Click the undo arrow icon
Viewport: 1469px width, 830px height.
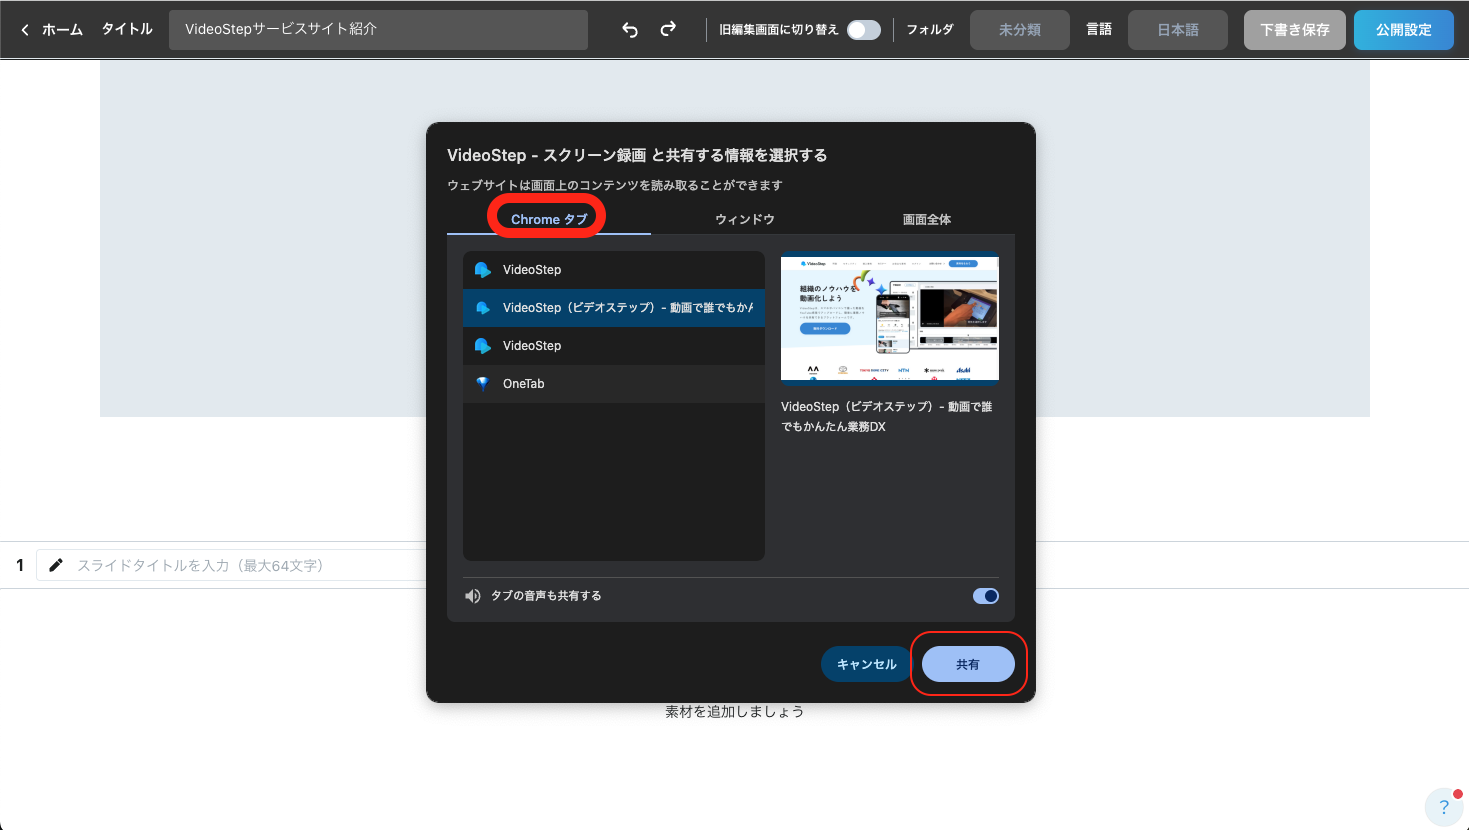click(x=630, y=30)
